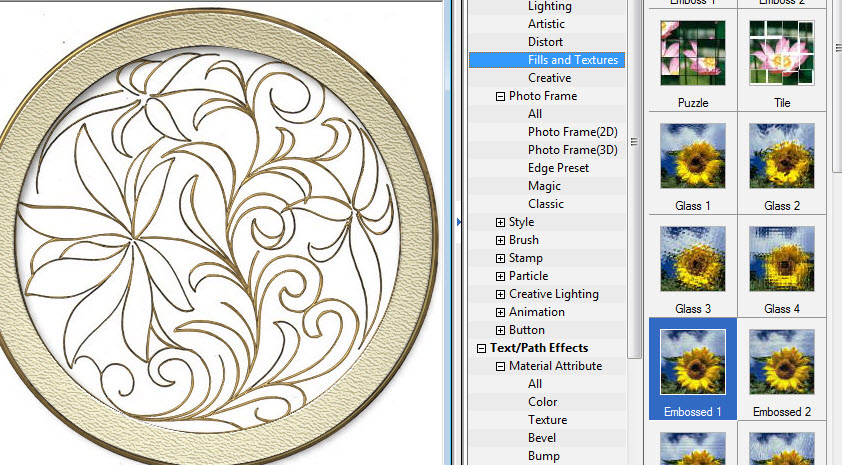The height and width of the screenshot is (465, 842).
Task: Apply the Glass 1 sunflower preset
Action: (693, 156)
